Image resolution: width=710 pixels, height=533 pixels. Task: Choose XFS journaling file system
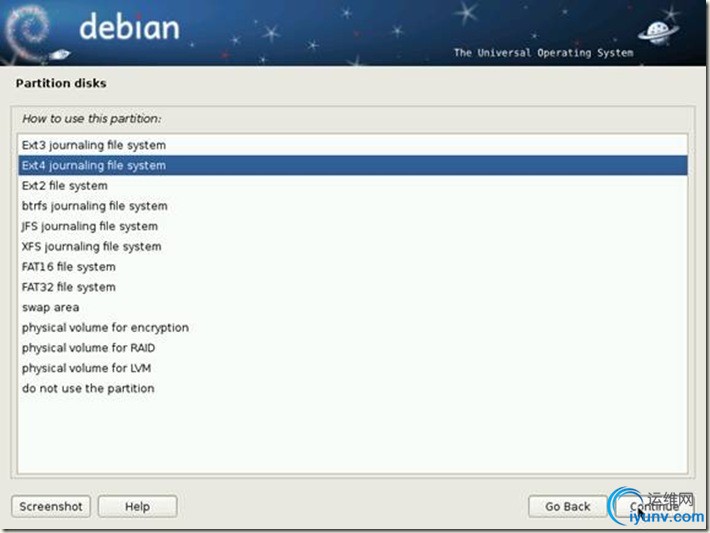click(353, 246)
